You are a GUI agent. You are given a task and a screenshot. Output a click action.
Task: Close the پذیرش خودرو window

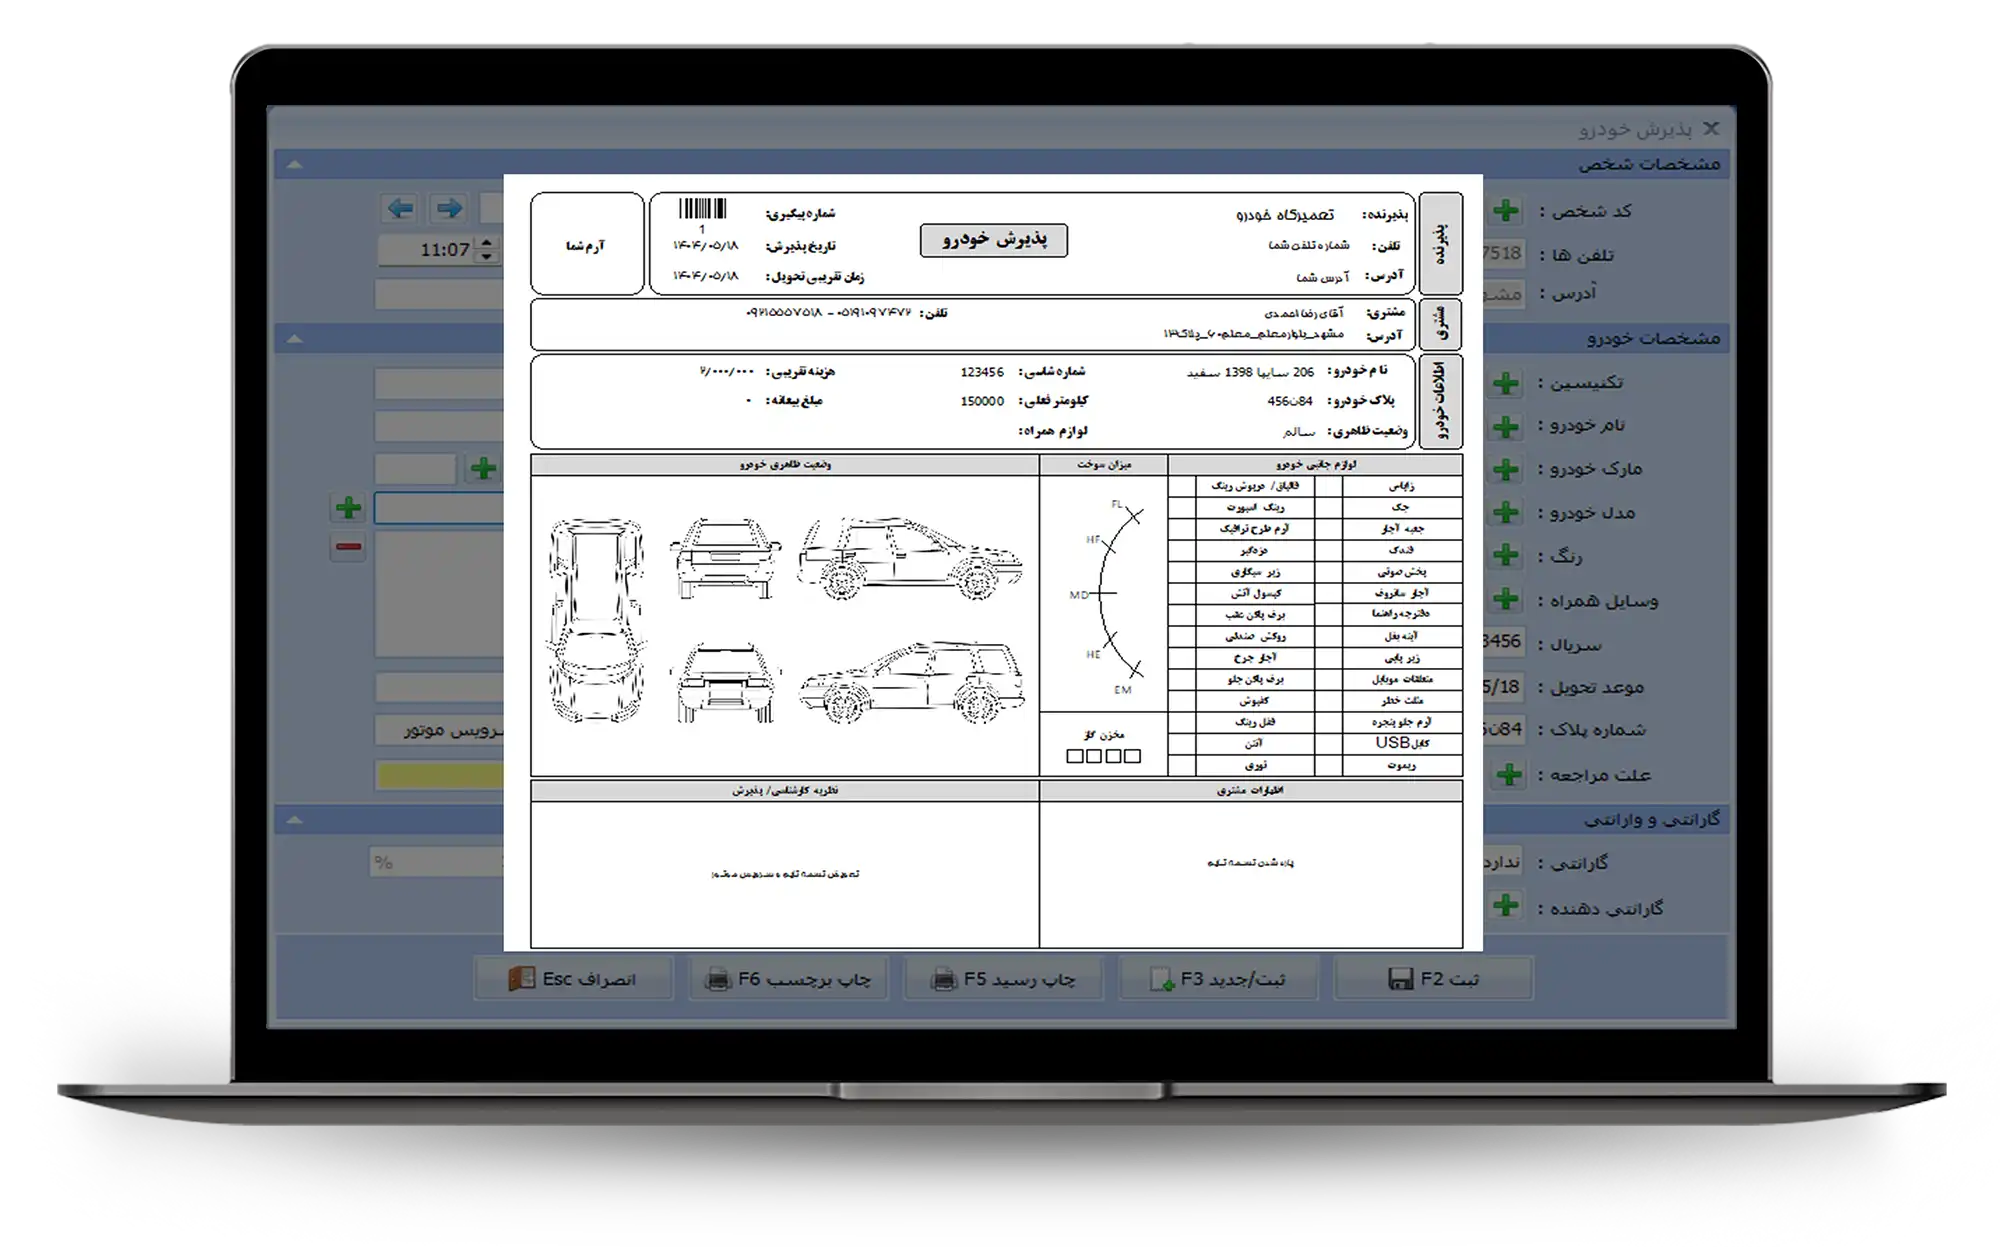tap(1711, 128)
